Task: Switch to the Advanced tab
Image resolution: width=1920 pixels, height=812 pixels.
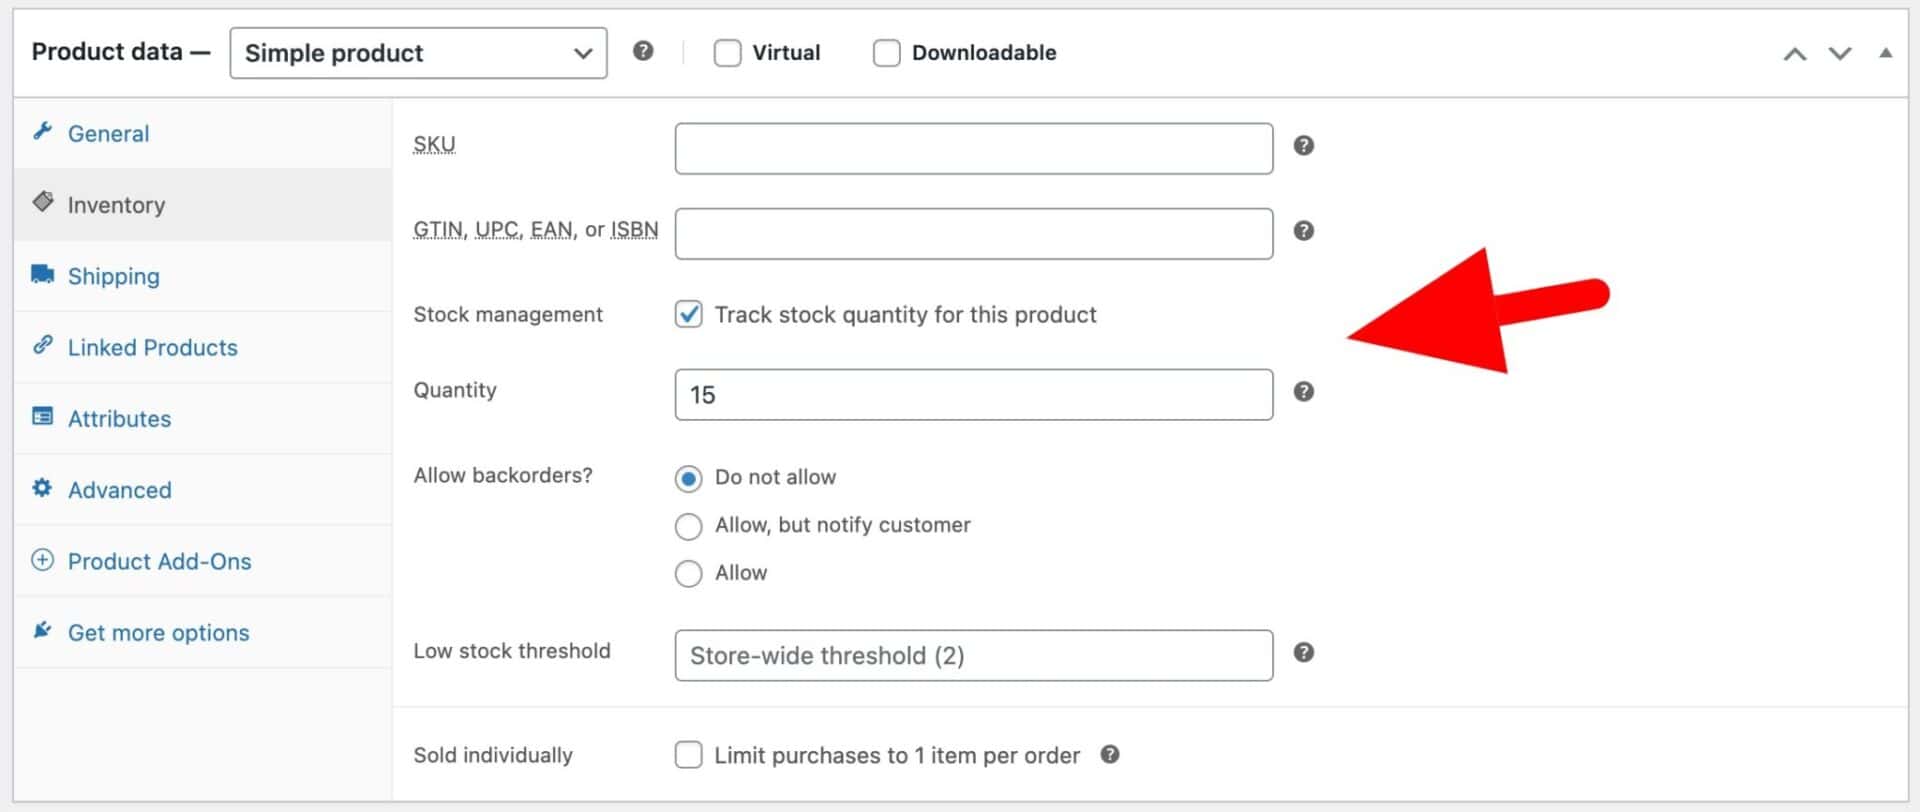Action: (203, 490)
